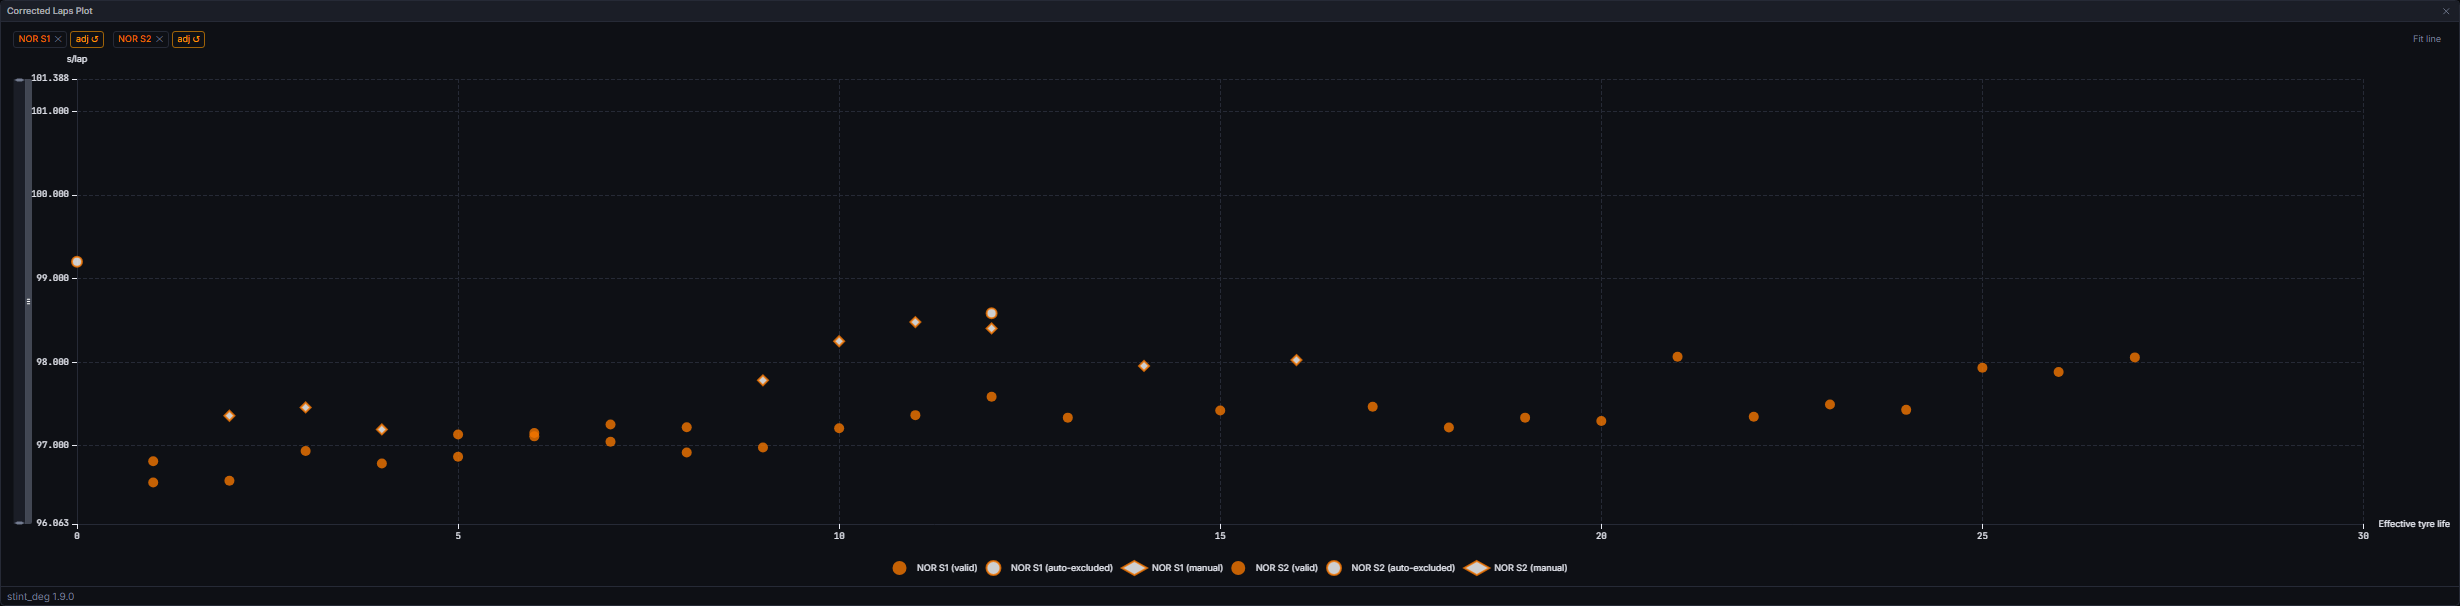Toggle NOR S1 (auto-excluded) legend series

(1049, 568)
